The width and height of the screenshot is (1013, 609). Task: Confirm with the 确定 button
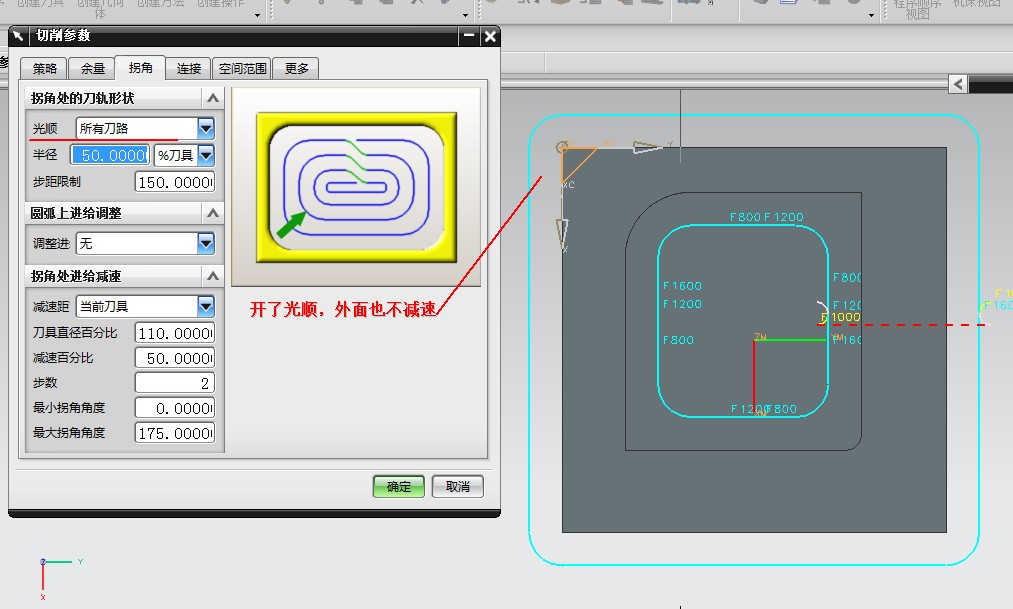click(x=399, y=486)
